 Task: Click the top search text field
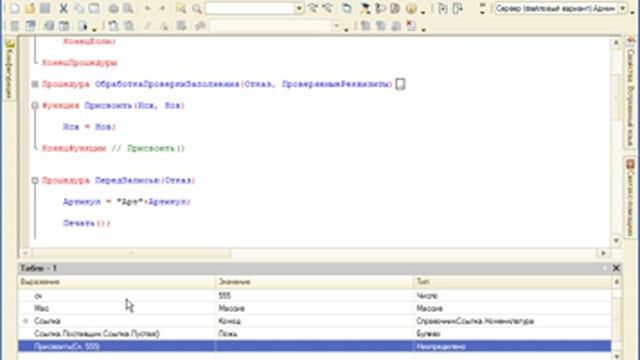tap(250, 8)
